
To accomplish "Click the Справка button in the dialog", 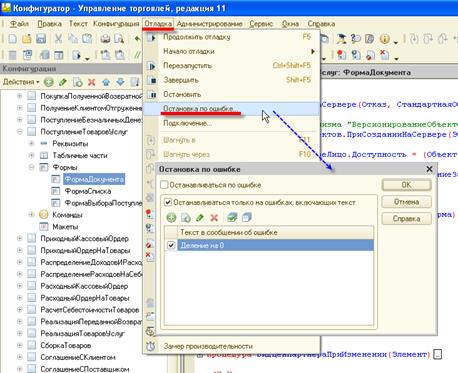I will click(x=406, y=219).
